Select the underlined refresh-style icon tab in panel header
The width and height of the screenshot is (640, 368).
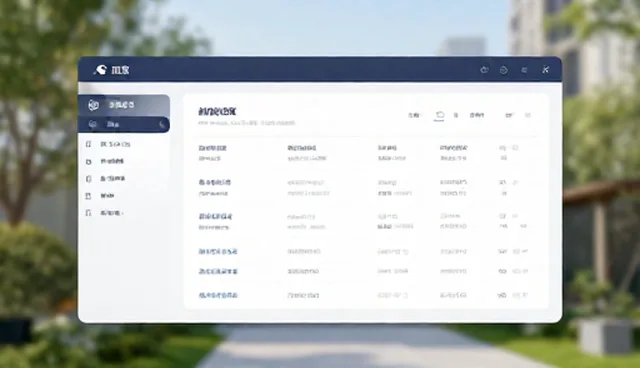coord(439,115)
